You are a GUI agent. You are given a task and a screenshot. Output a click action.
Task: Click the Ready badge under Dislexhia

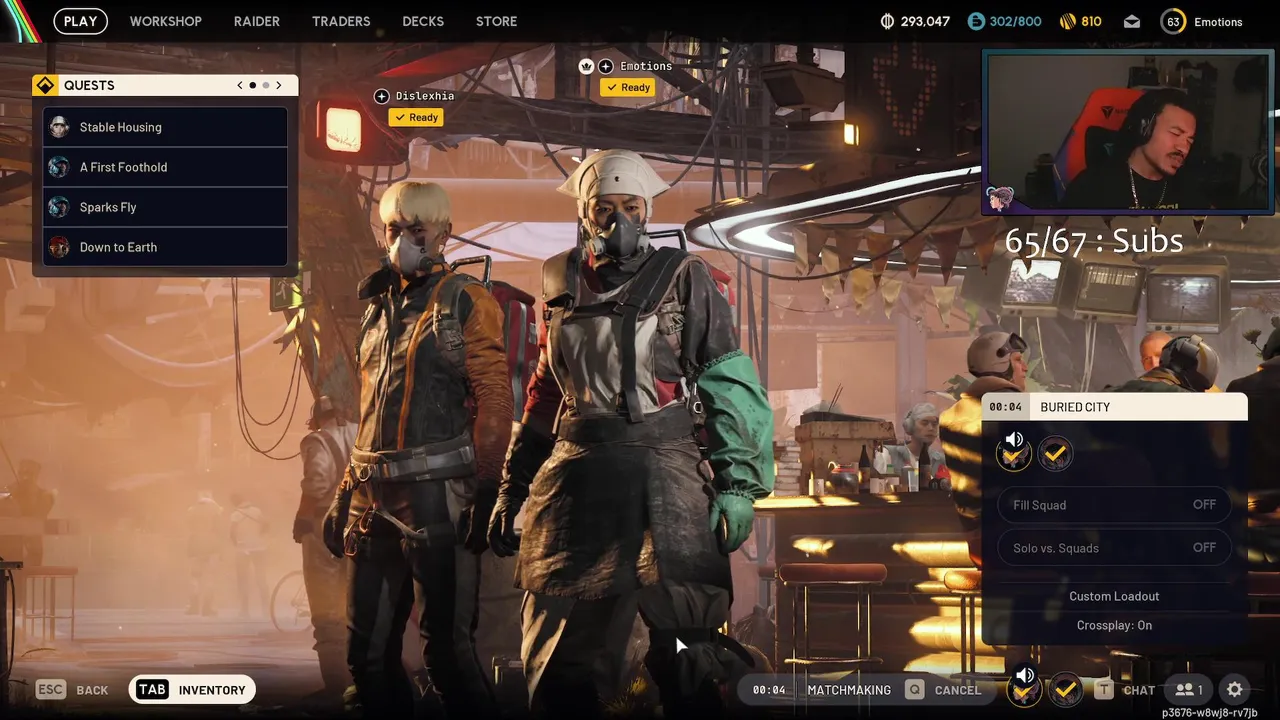[x=416, y=117]
